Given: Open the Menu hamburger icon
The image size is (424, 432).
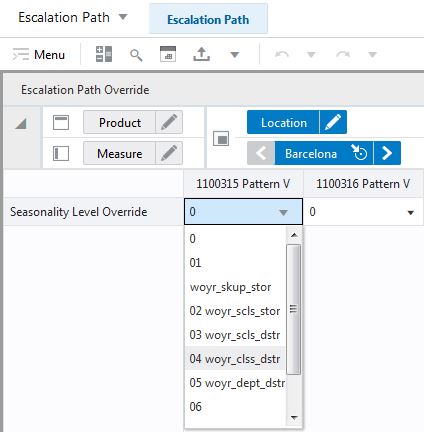Looking at the screenshot, I should (x=21, y=54).
